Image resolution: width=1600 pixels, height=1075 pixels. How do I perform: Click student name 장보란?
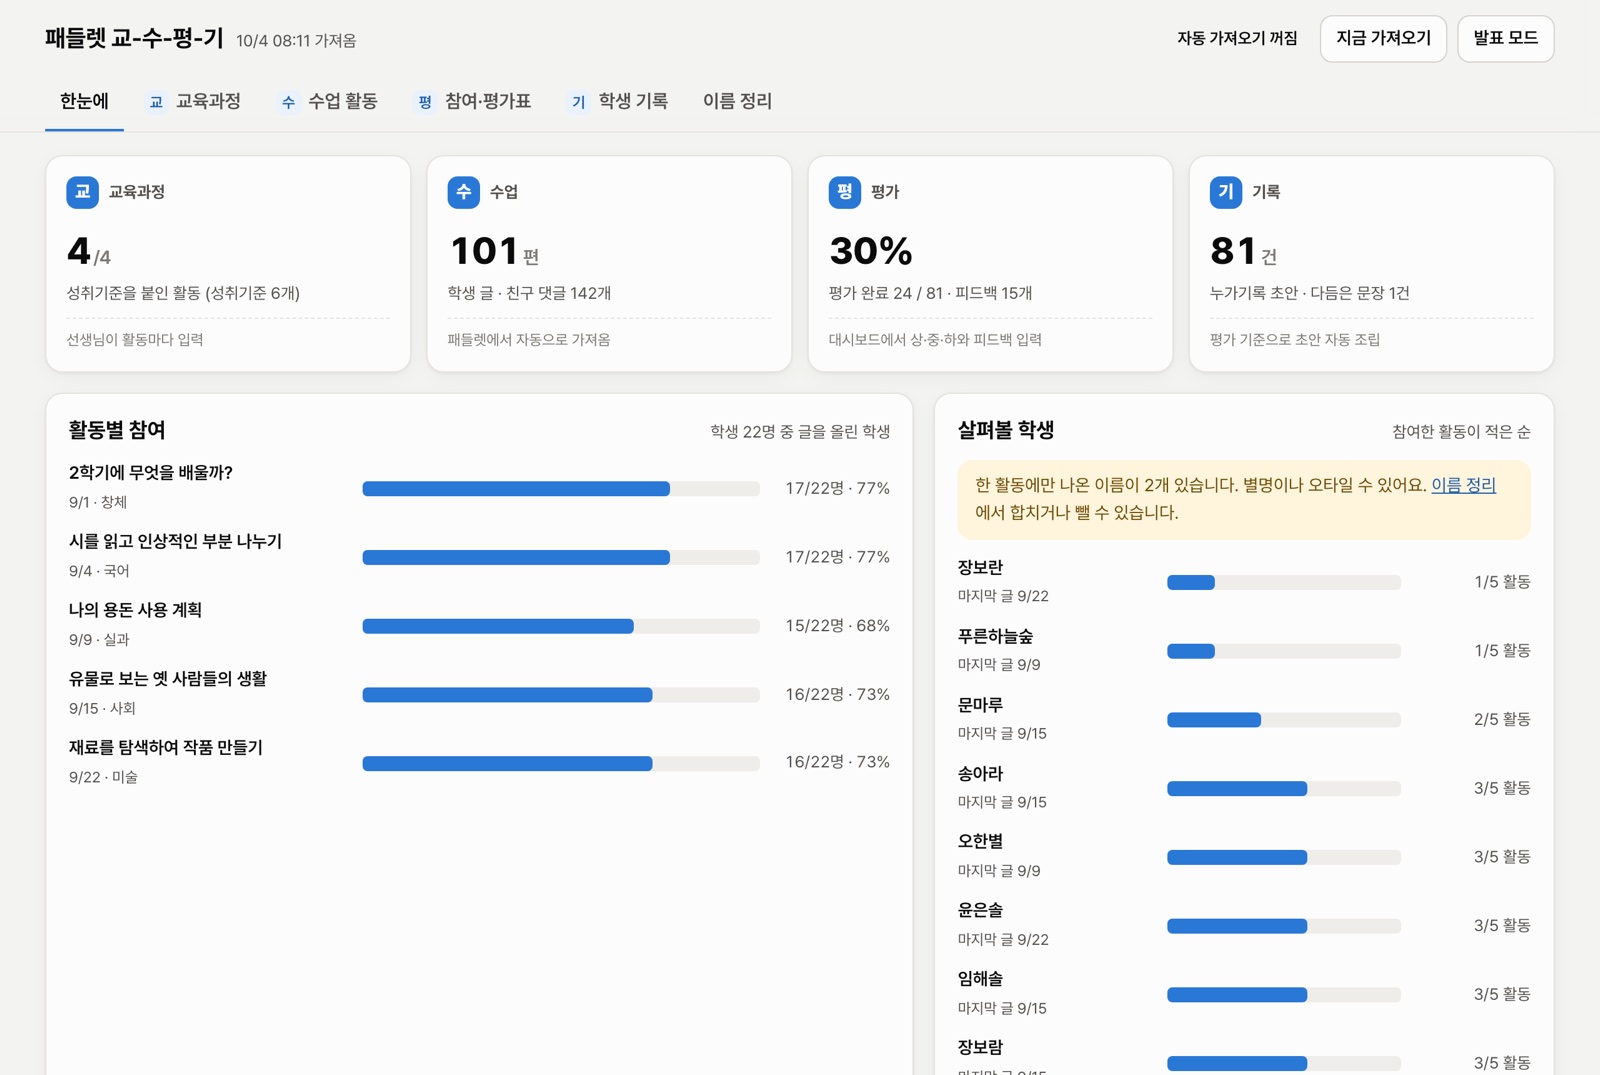(x=980, y=567)
